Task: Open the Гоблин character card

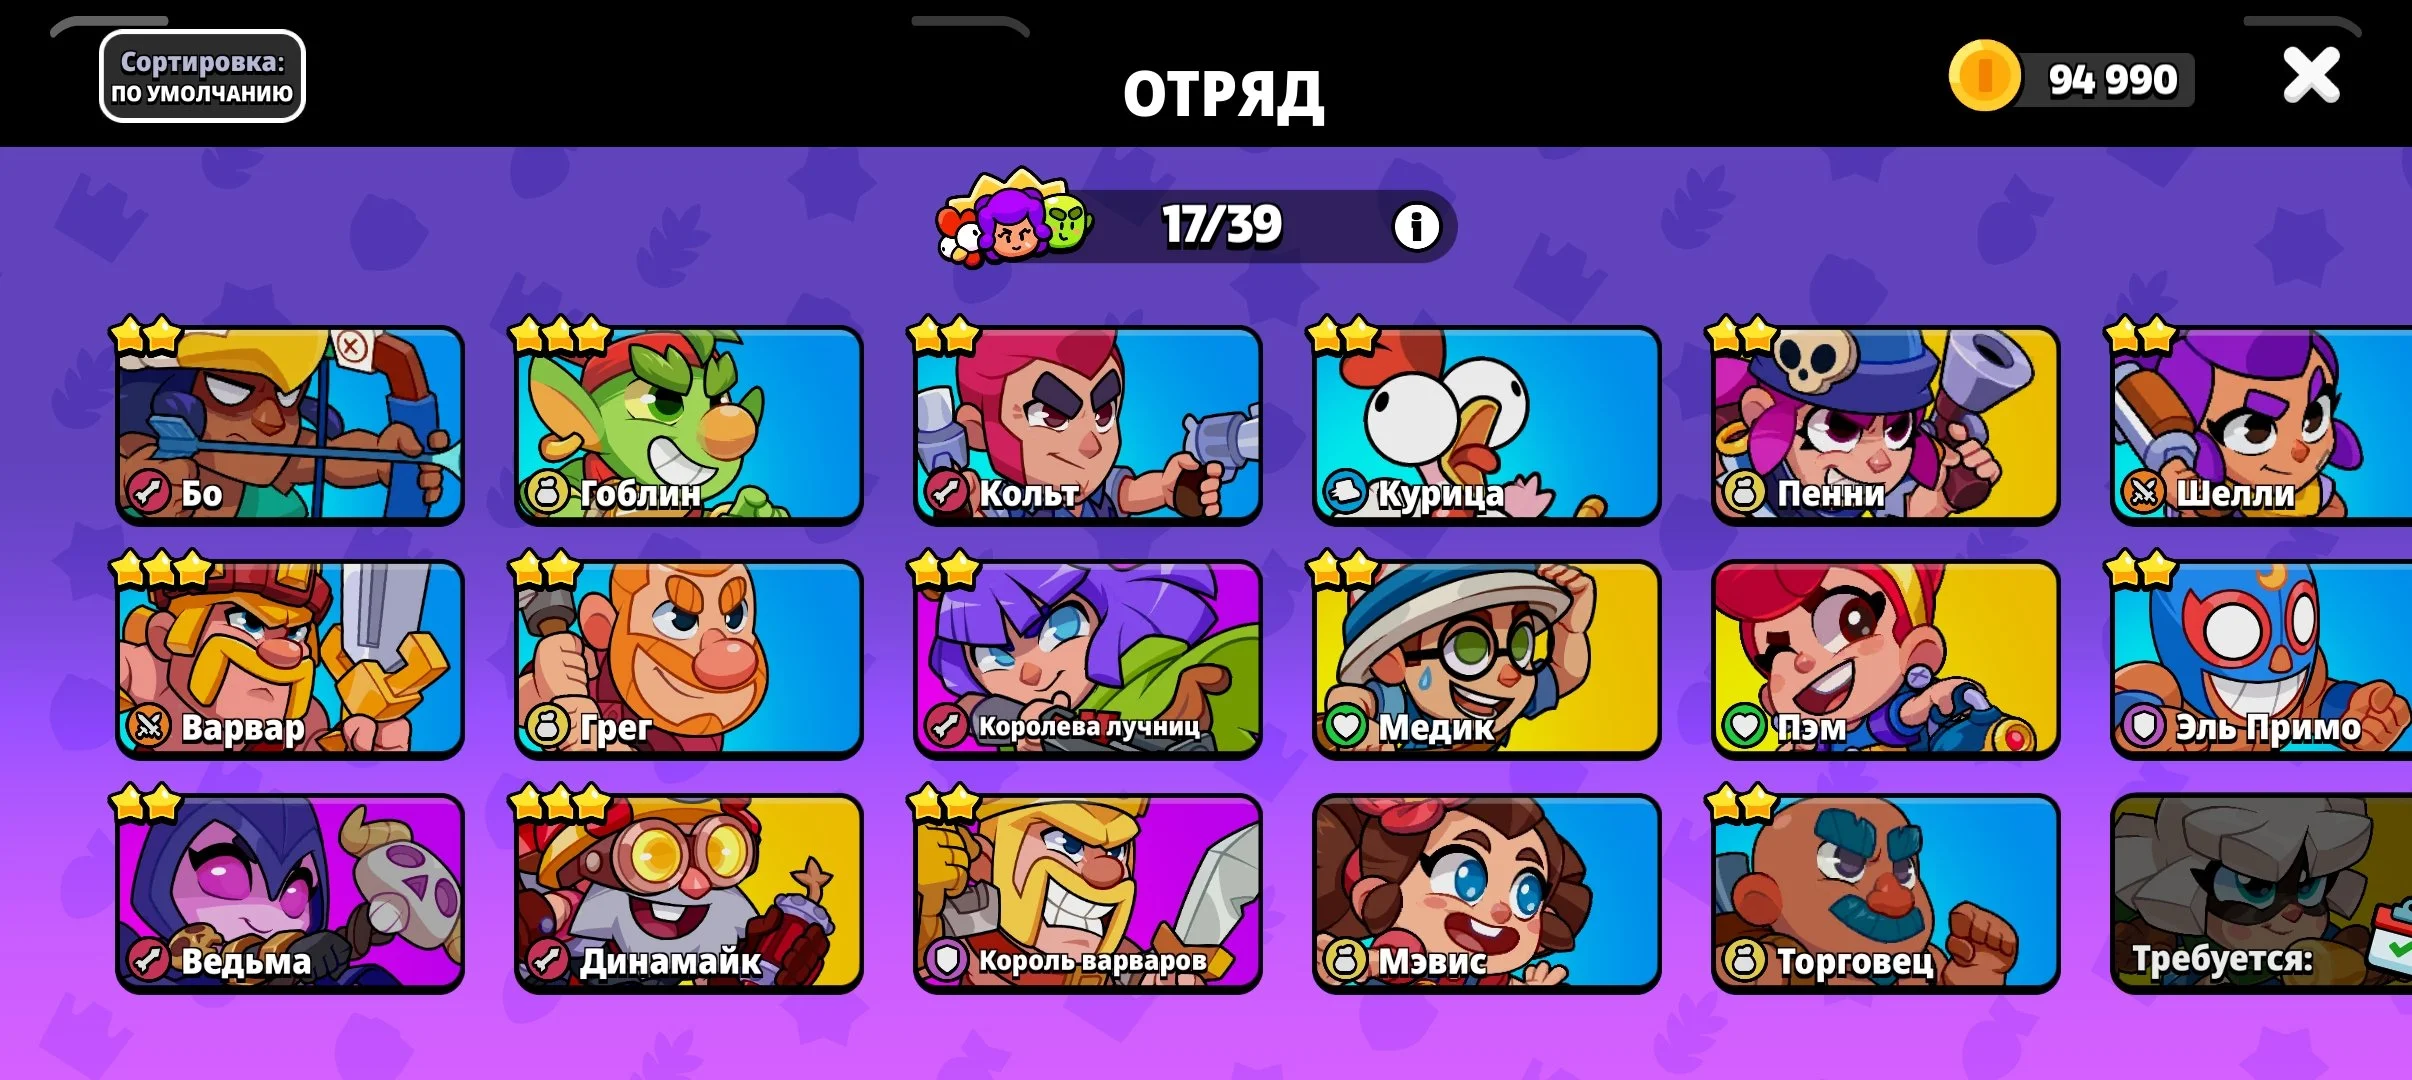Action: pos(689,425)
